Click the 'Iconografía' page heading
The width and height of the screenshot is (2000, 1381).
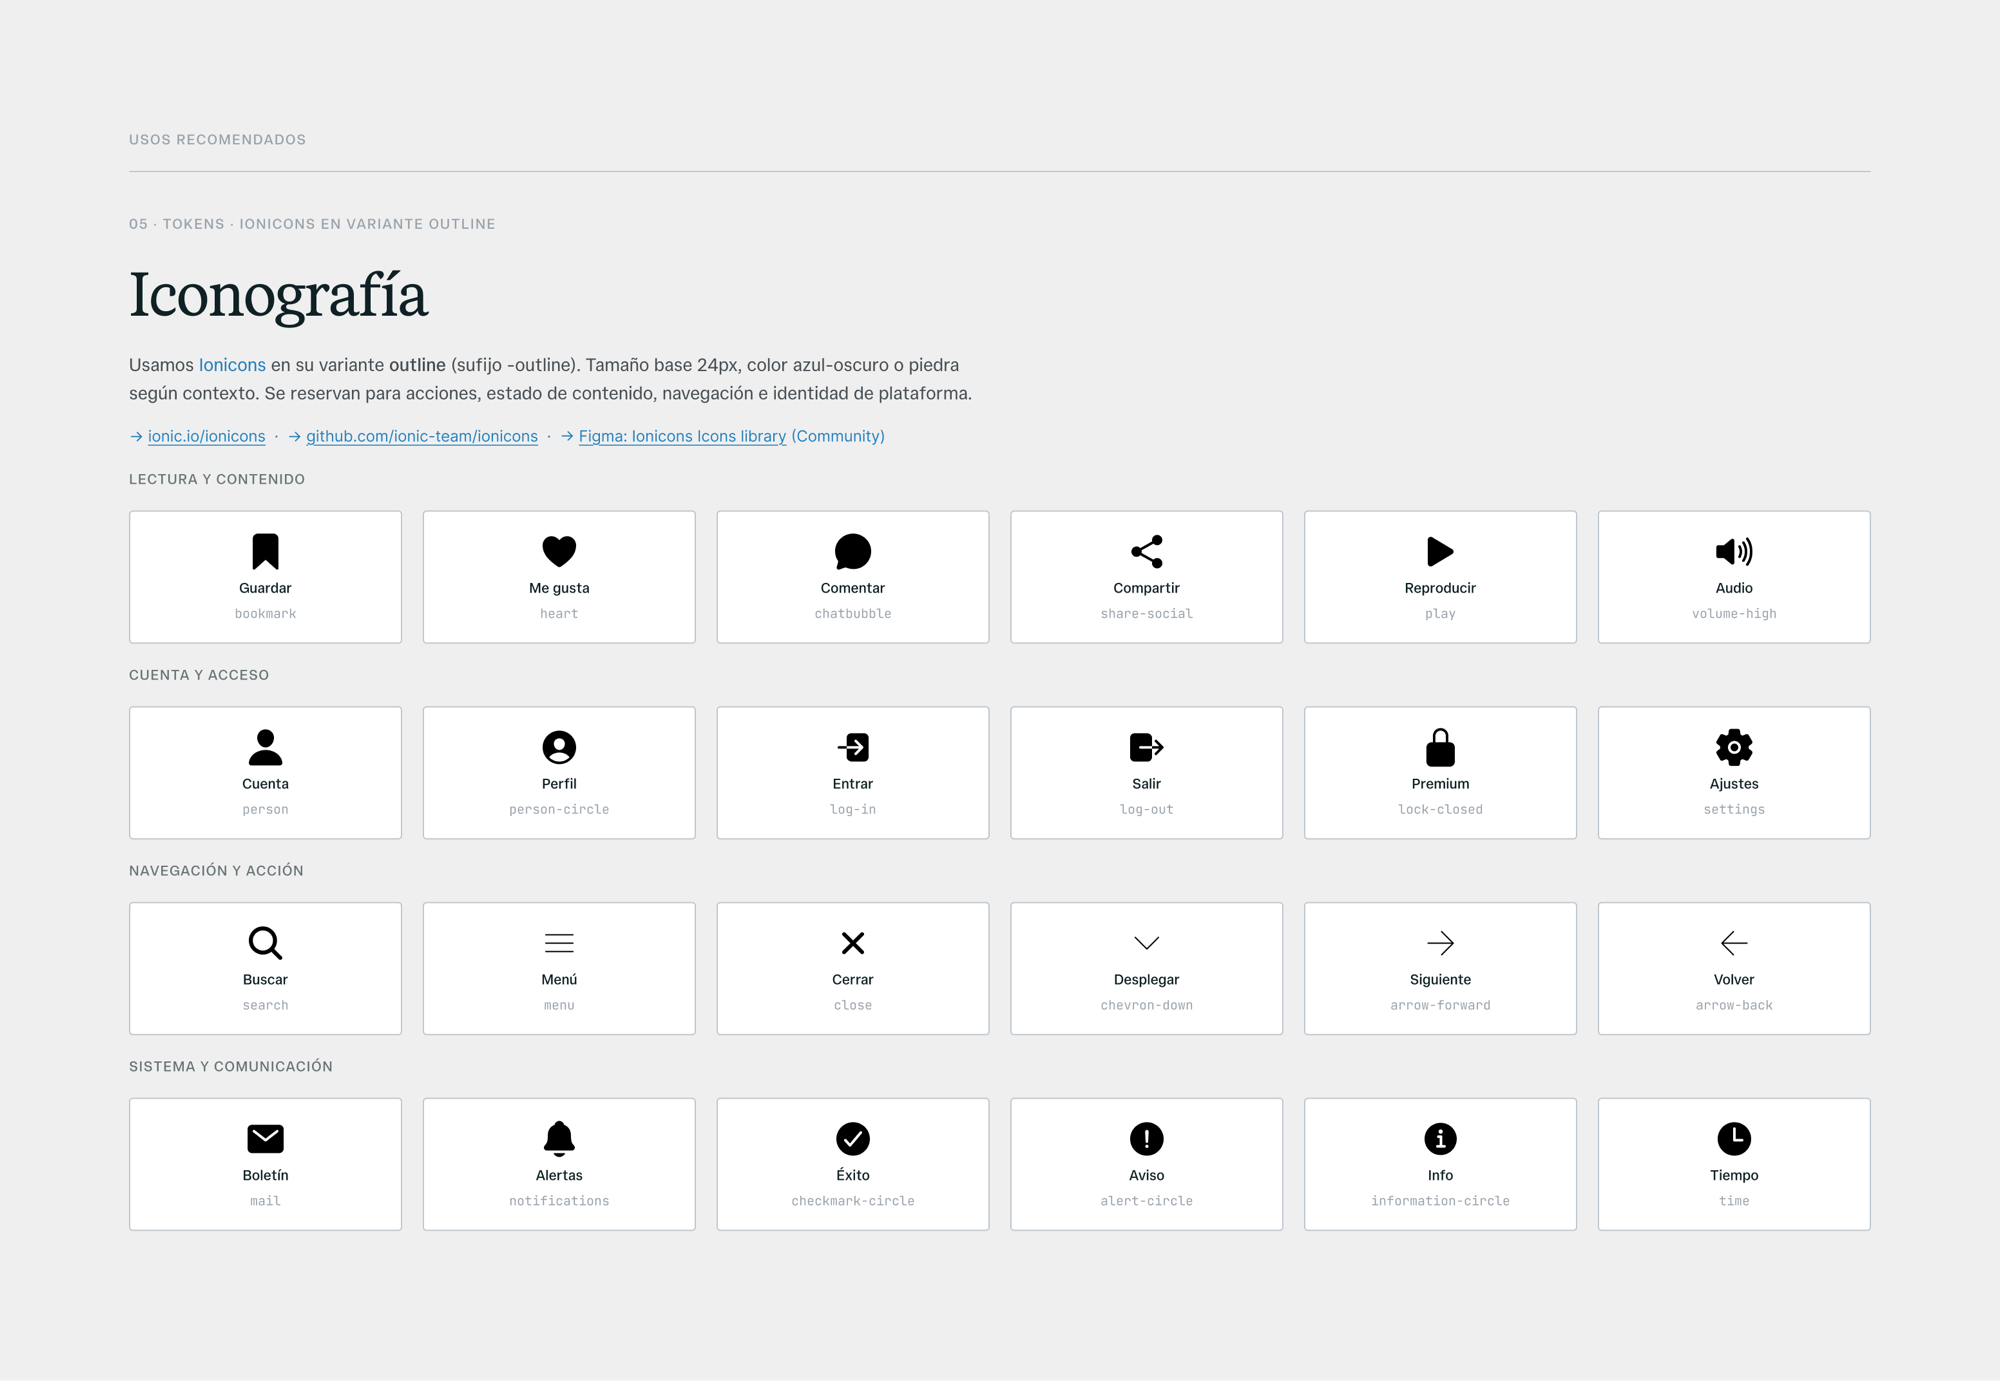[278, 296]
